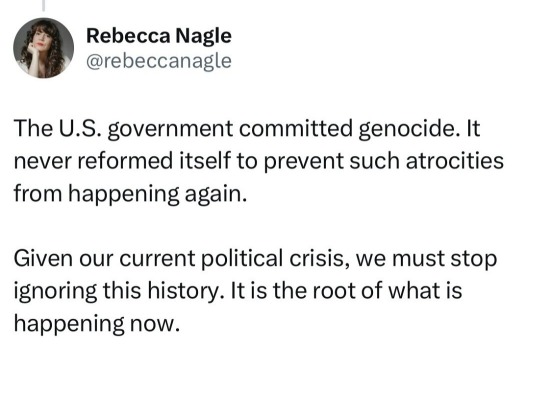The image size is (540, 413).
Task: Click the phrase "we must stop"
Action: (426, 259)
